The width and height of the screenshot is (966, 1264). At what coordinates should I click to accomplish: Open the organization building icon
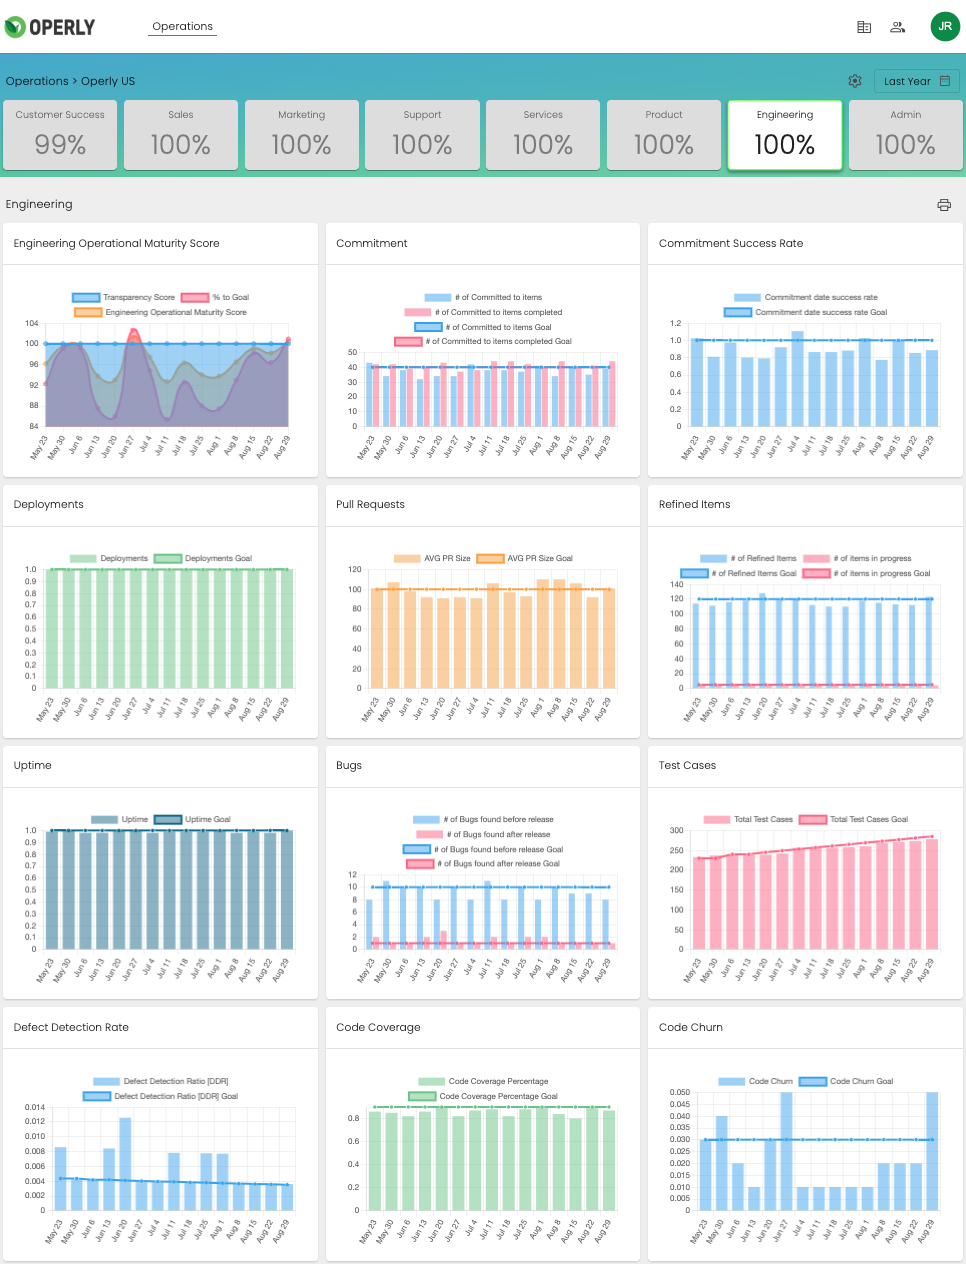864,27
